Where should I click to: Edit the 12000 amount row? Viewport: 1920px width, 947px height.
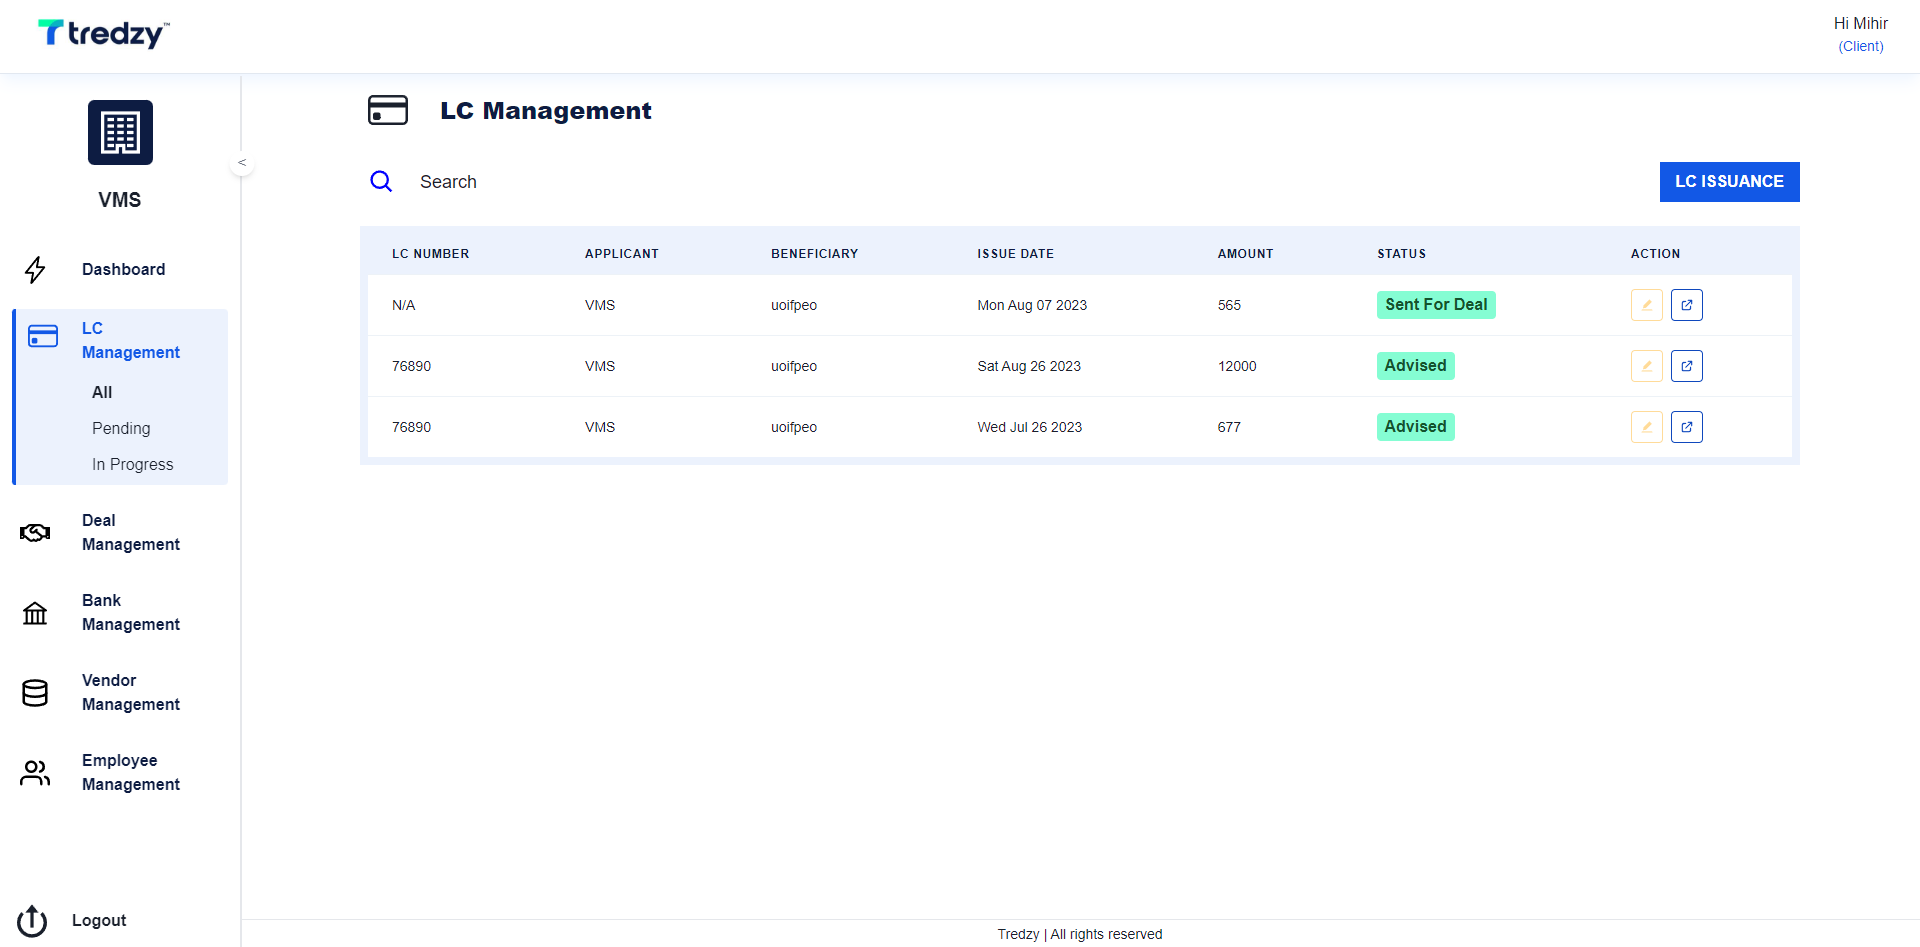point(1647,366)
